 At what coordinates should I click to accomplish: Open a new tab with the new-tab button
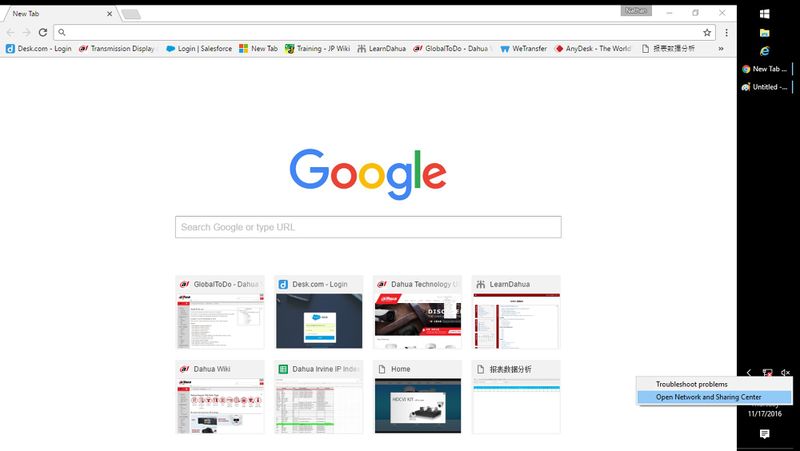[131, 14]
